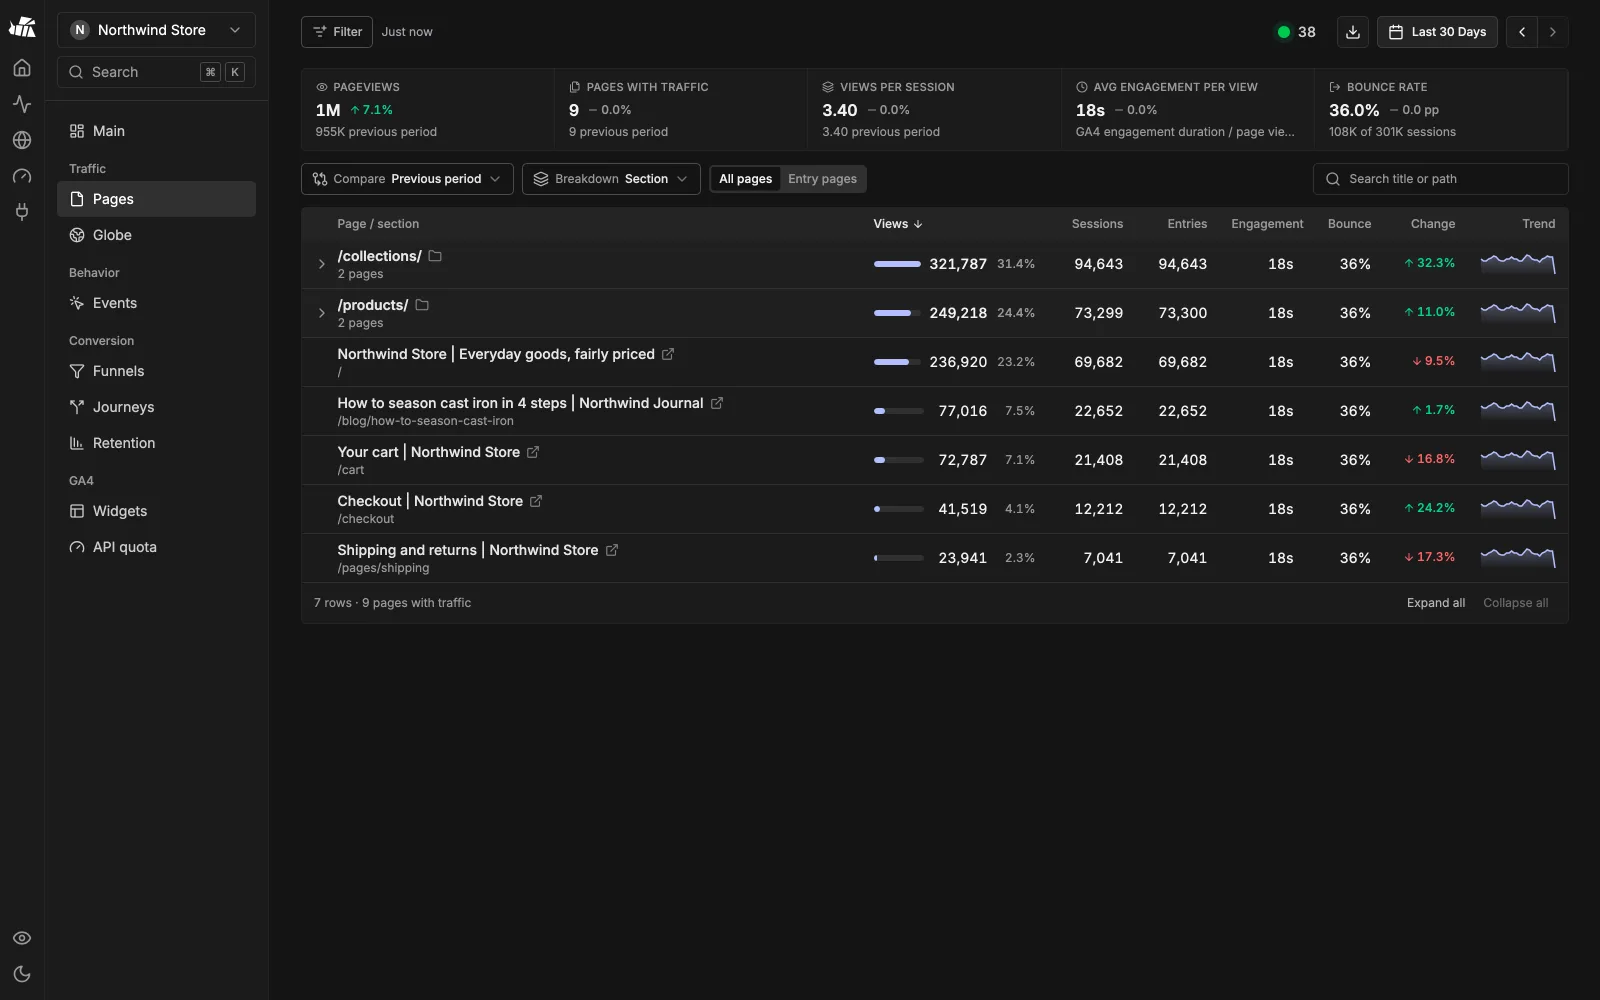Image resolution: width=1600 pixels, height=1000 pixels.
Task: Open external link for Northwind Store homepage
Action: tap(668, 354)
